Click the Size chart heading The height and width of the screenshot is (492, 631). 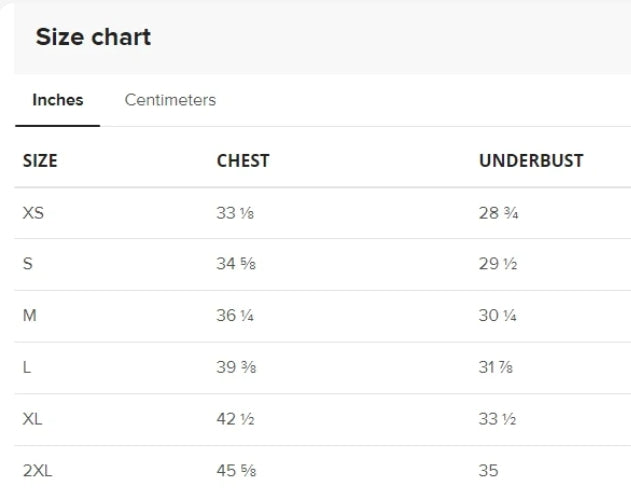[x=93, y=37]
